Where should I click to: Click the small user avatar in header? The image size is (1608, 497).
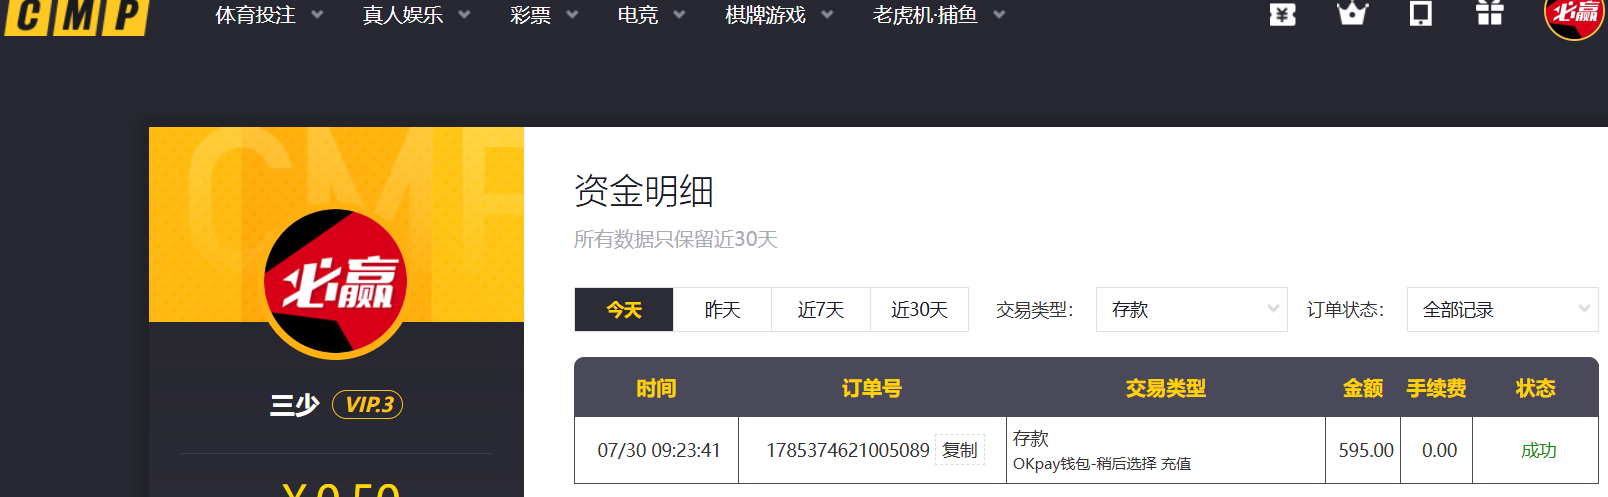(x=1574, y=14)
